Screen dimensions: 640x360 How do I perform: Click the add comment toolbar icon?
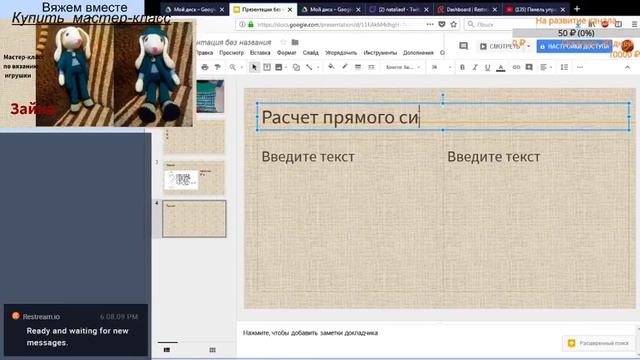pos(529,67)
